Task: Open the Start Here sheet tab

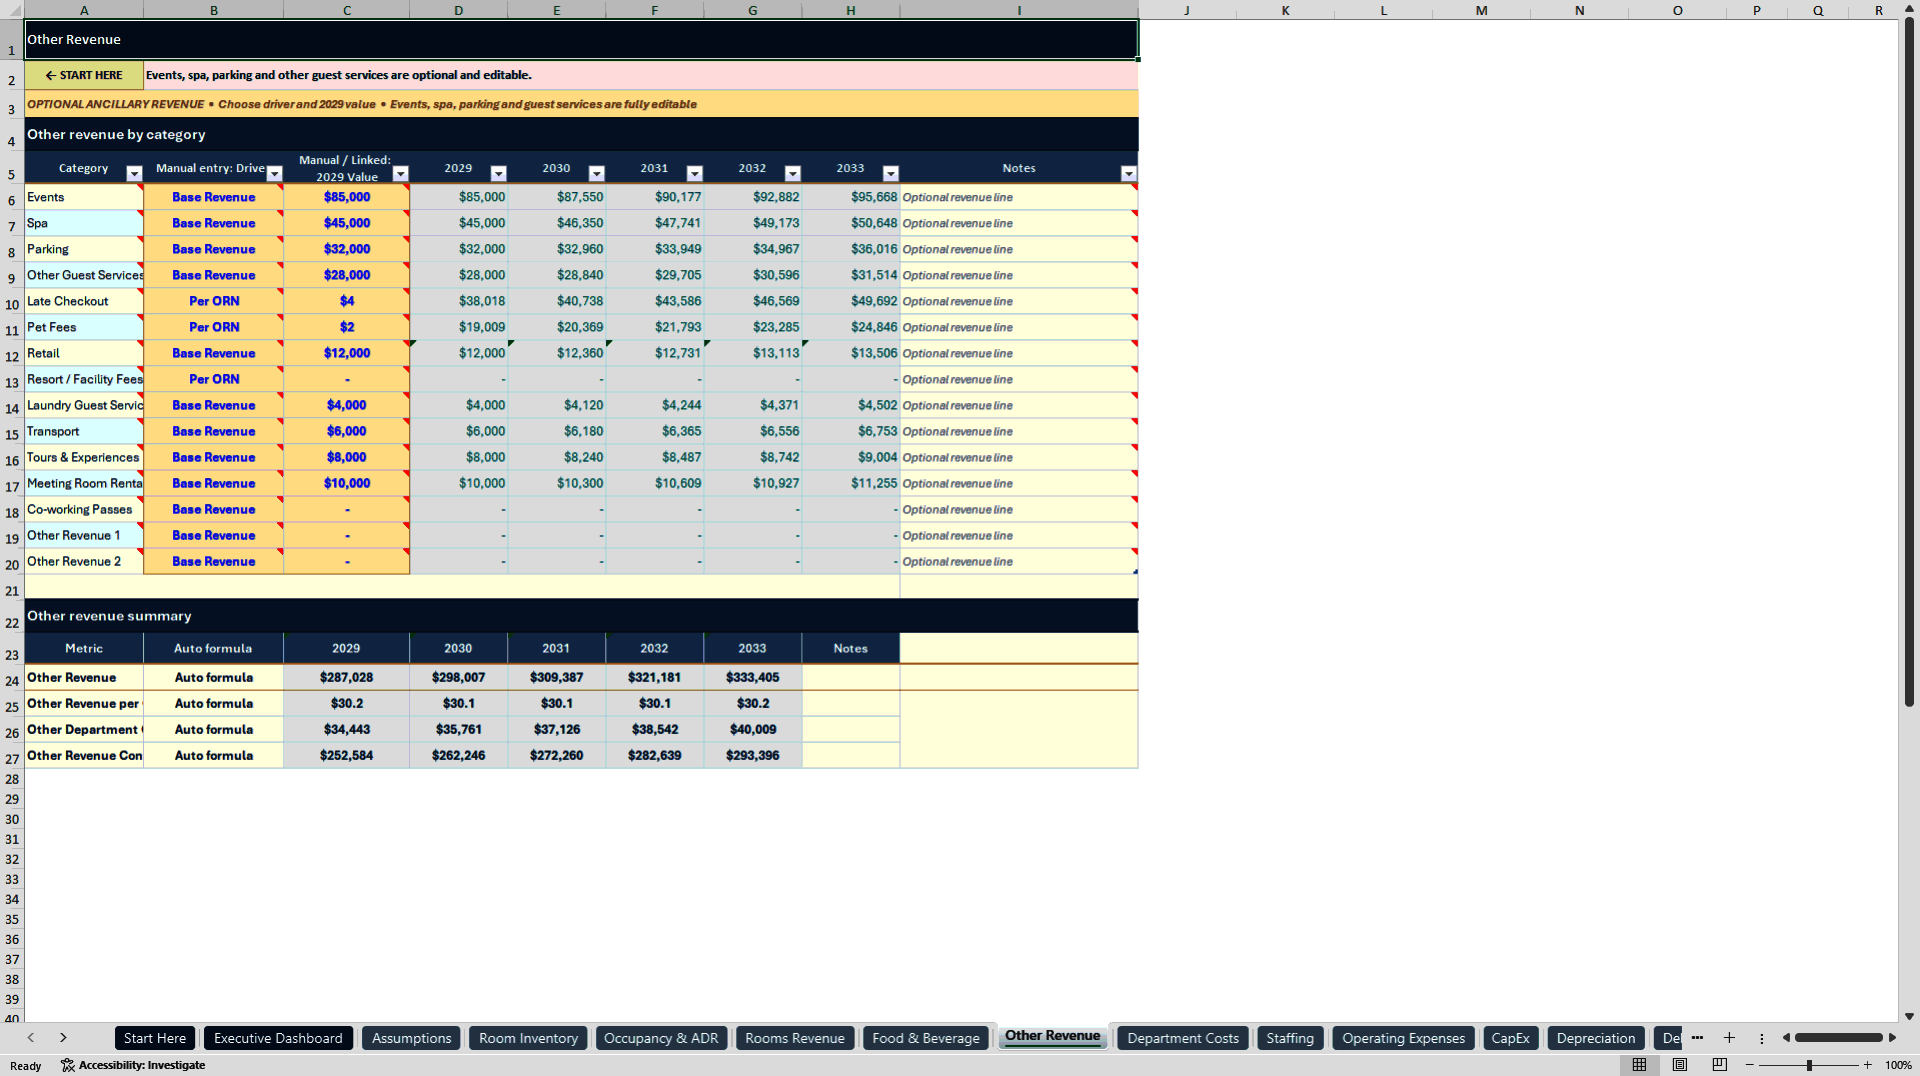Action: coord(155,1038)
